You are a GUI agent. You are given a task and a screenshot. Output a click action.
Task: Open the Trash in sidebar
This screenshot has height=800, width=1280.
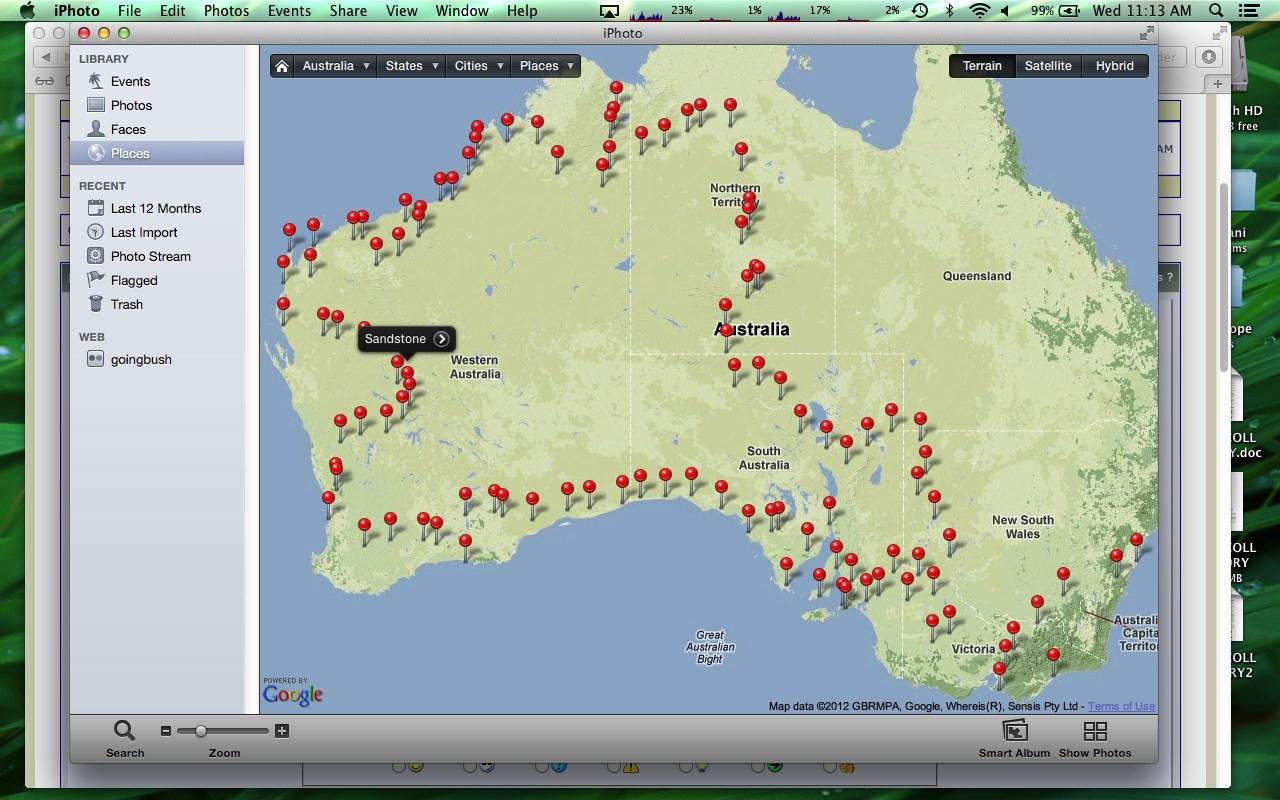126,304
